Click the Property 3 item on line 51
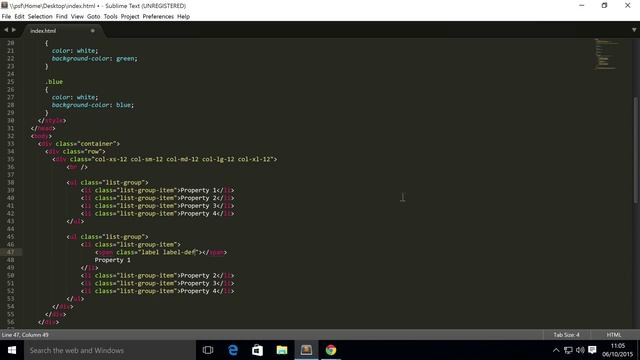Image resolution: width=640 pixels, height=360 pixels. pyautogui.click(x=157, y=283)
